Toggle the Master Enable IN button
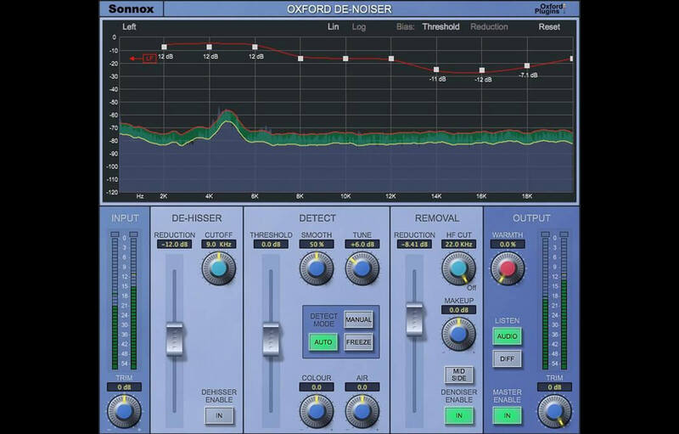The width and height of the screenshot is (679, 434). pyautogui.click(x=507, y=415)
